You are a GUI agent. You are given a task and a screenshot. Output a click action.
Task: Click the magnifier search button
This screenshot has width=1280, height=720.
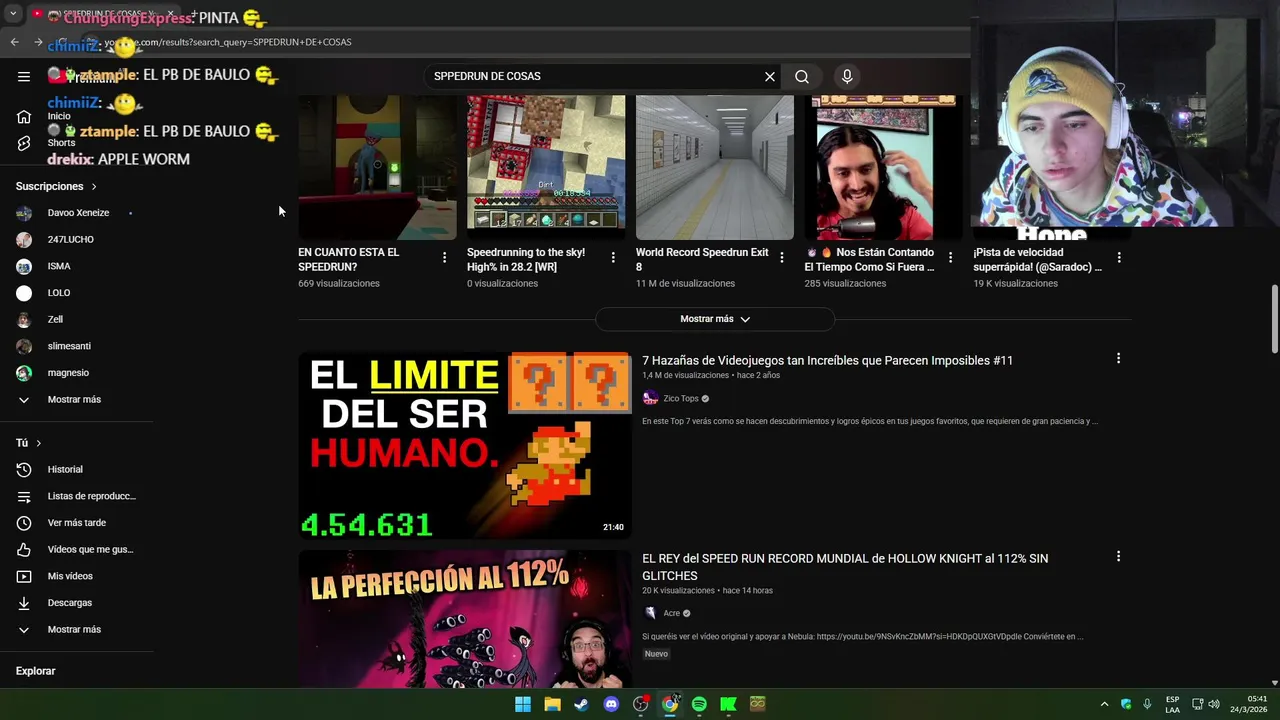(x=802, y=76)
